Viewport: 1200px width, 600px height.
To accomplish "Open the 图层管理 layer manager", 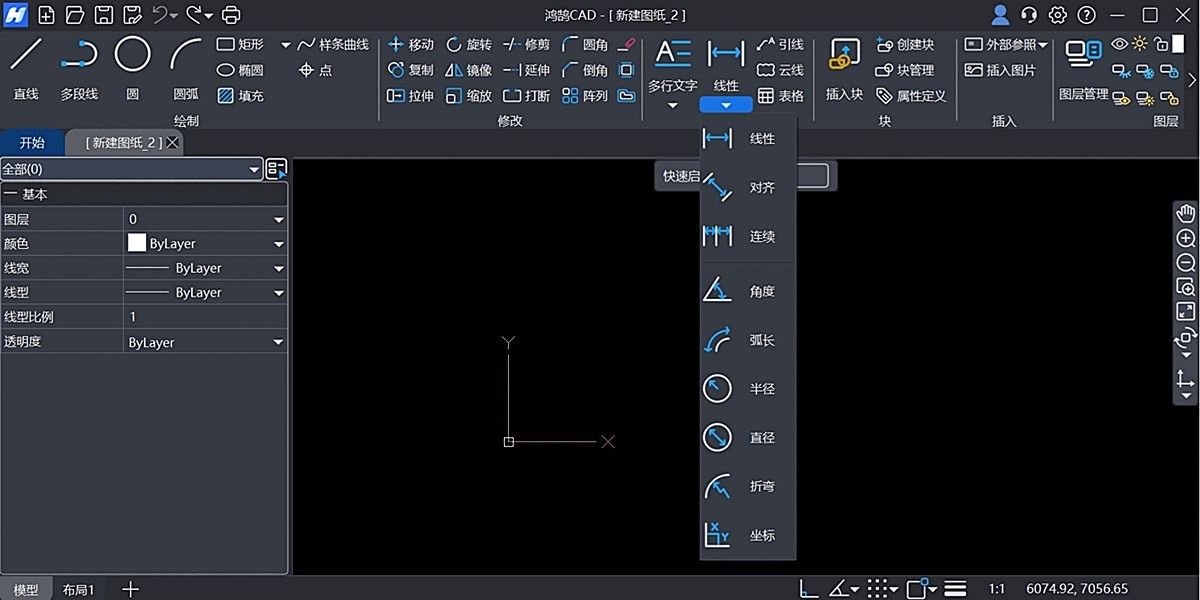I will 1087,70.
